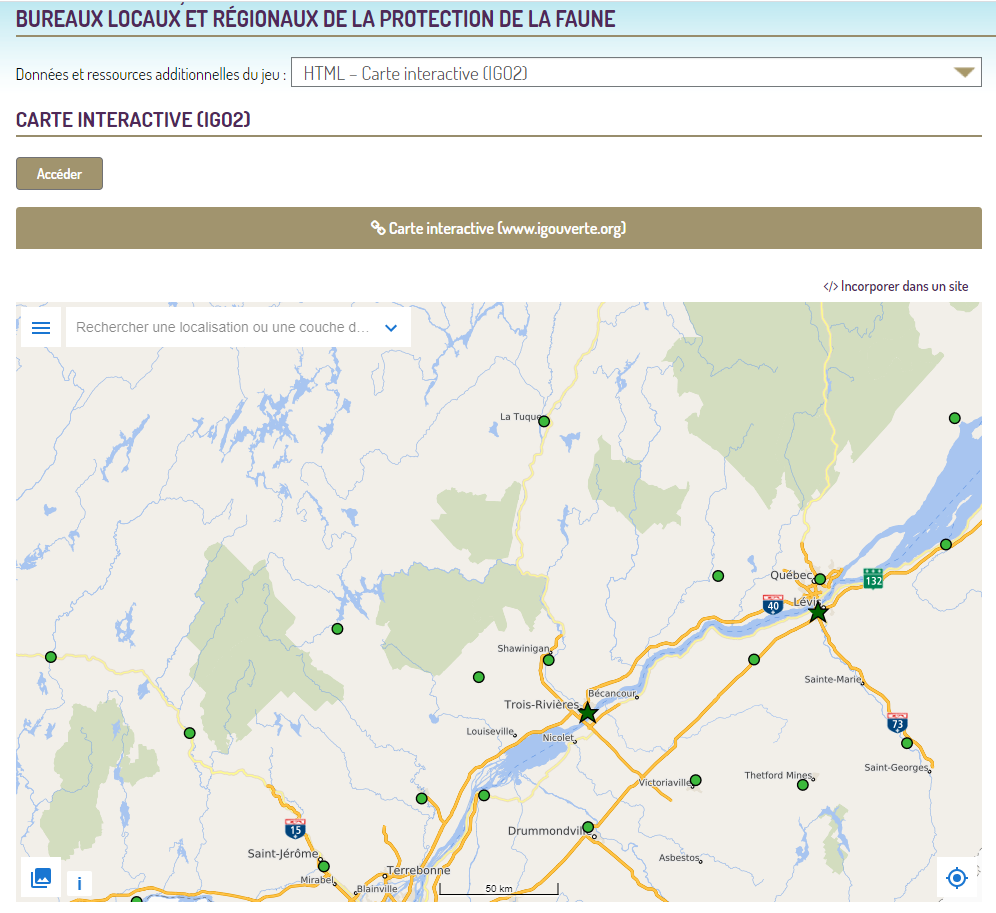
Task: Click the Autoroute 40 shield icon
Action: [773, 604]
